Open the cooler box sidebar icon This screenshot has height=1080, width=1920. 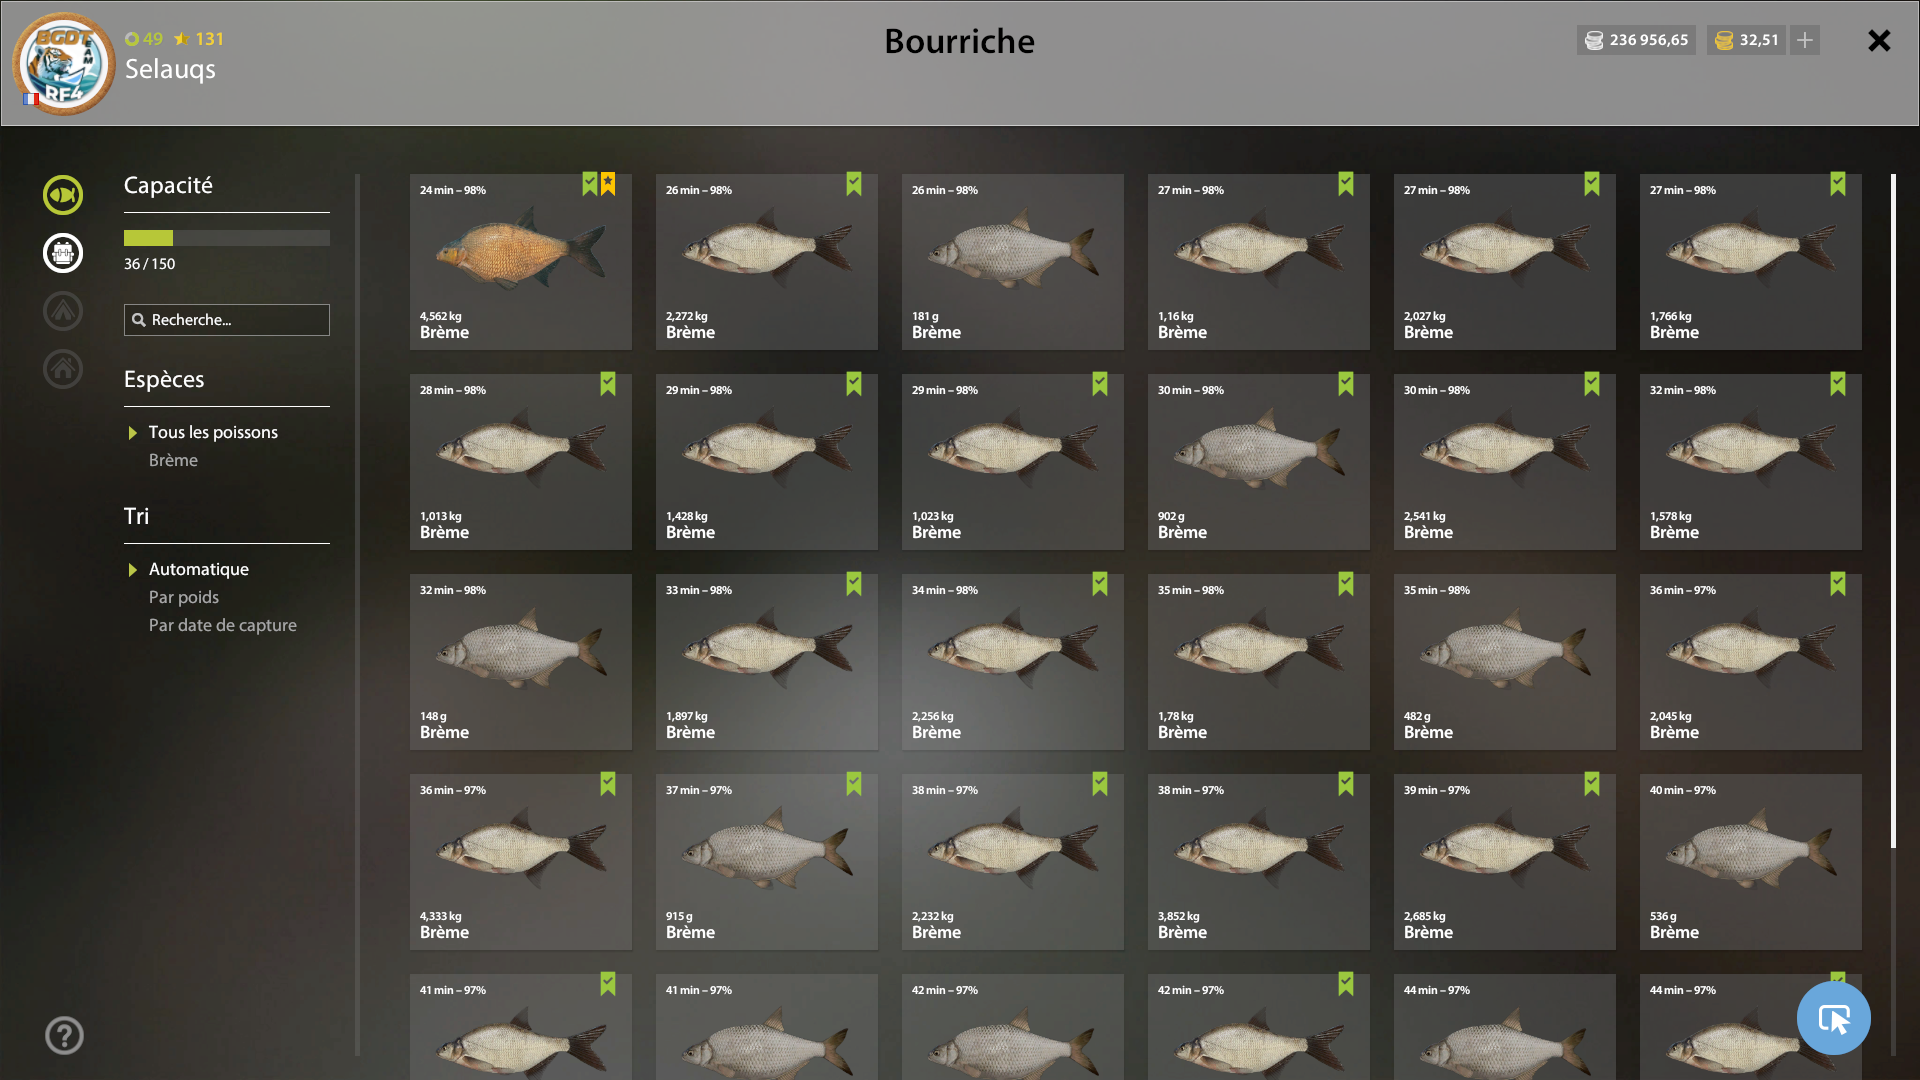63,253
